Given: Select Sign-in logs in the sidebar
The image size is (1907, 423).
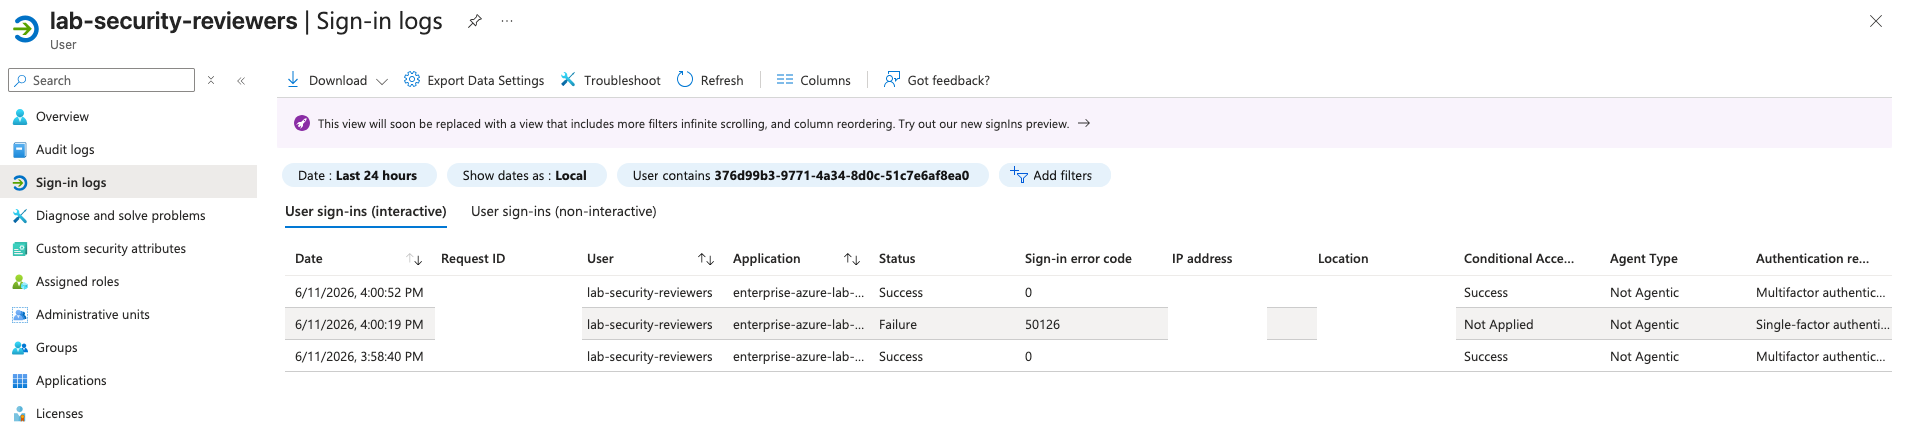Looking at the screenshot, I should [x=128, y=182].
